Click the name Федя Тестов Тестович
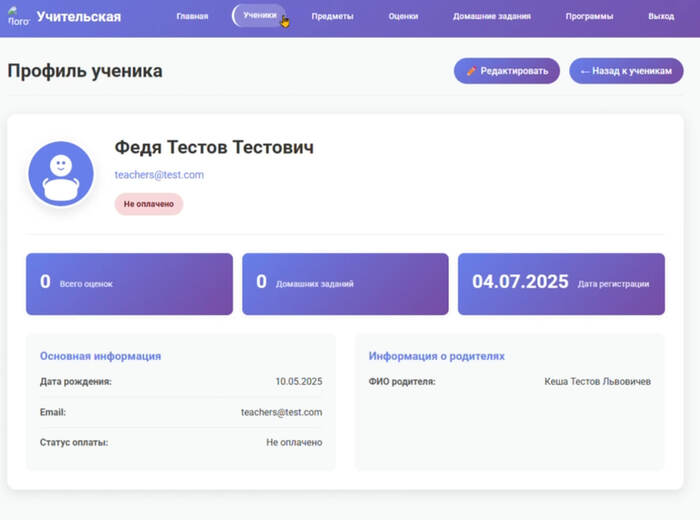Image resolution: width=700 pixels, height=520 pixels. 214,147
